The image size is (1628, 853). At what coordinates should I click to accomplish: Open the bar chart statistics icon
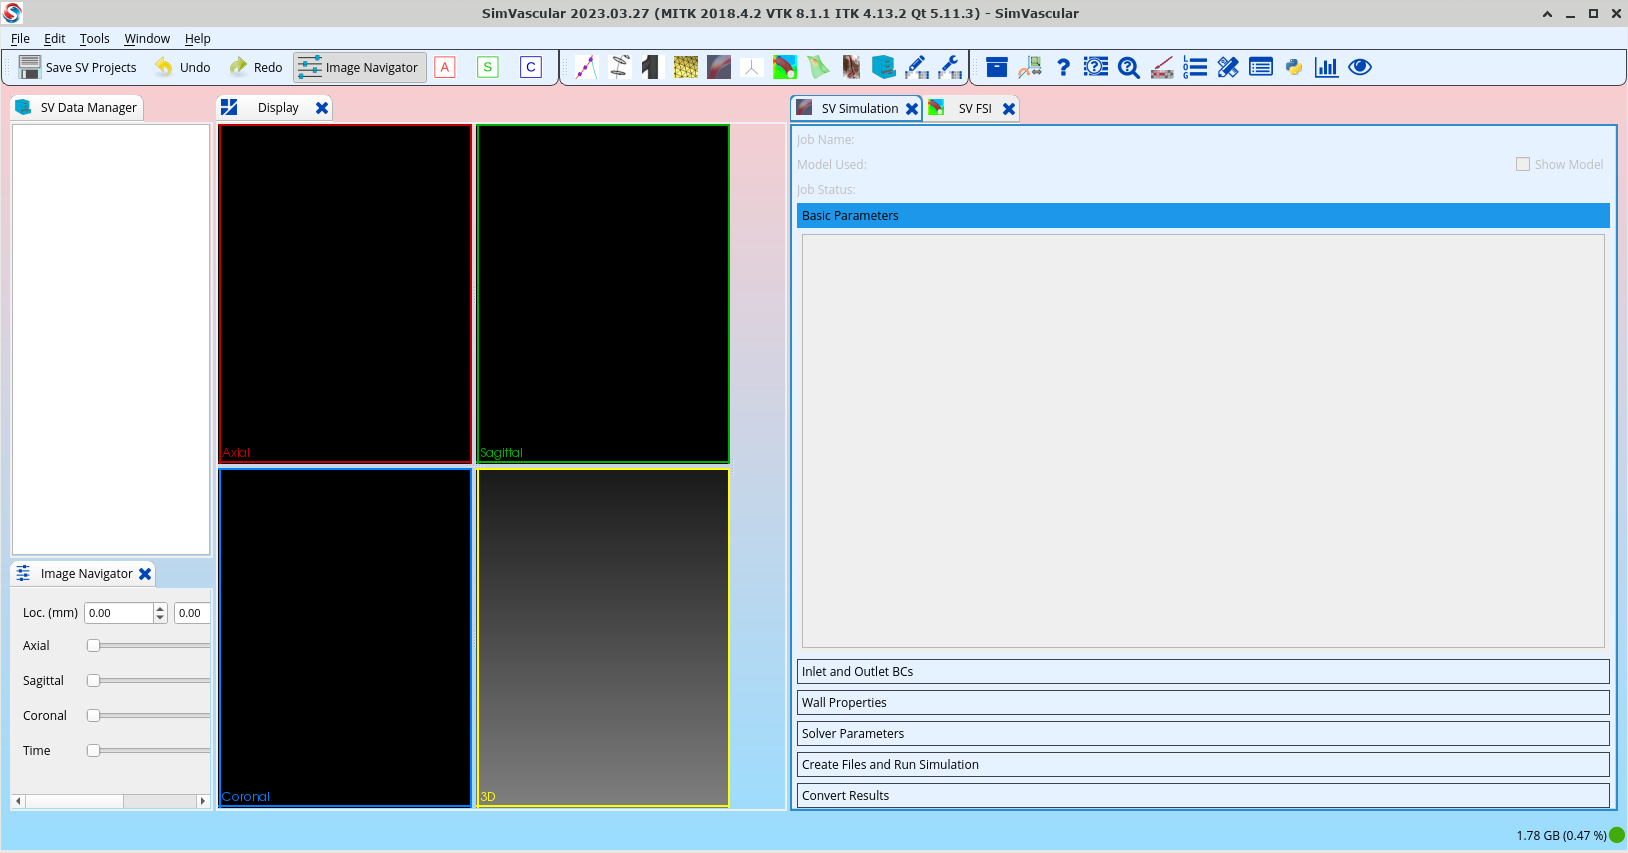tap(1327, 67)
